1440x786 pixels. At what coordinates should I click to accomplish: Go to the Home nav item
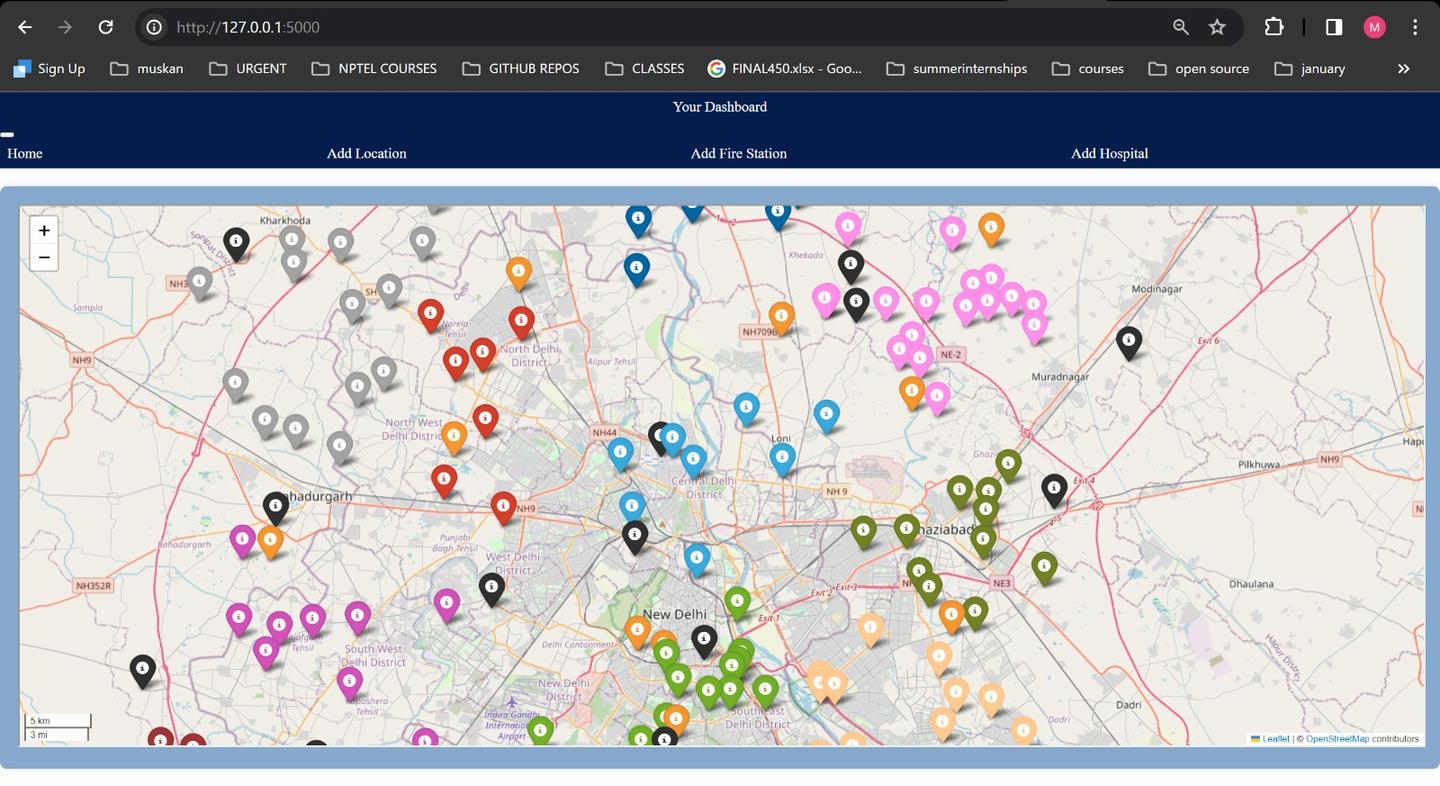pyautogui.click(x=25, y=153)
